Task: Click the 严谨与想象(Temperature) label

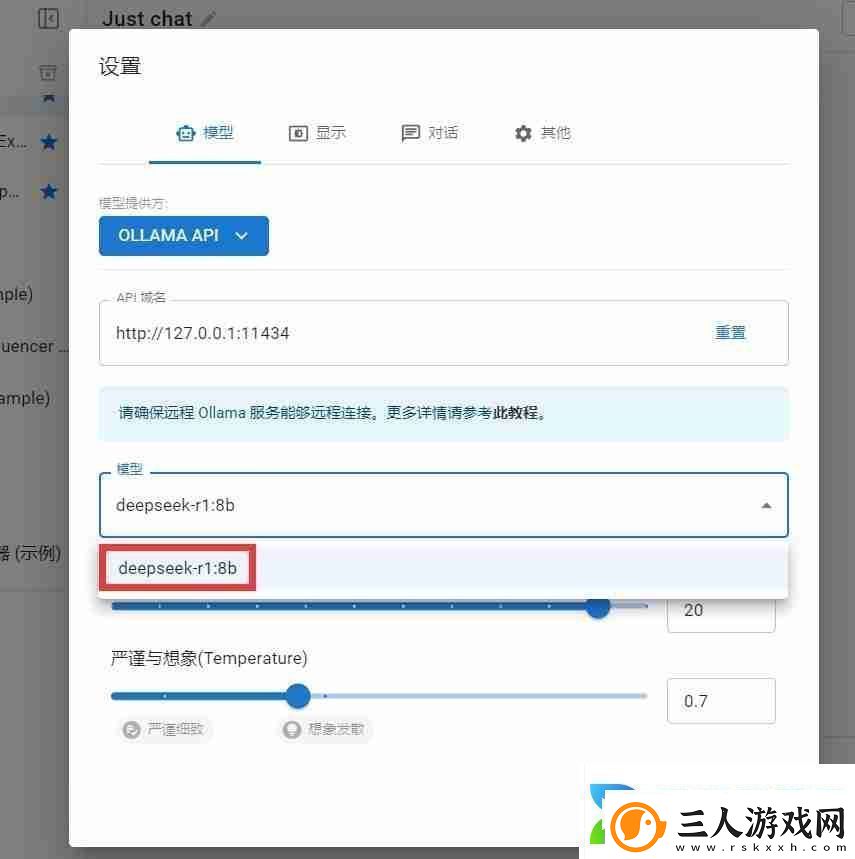Action: pos(209,658)
